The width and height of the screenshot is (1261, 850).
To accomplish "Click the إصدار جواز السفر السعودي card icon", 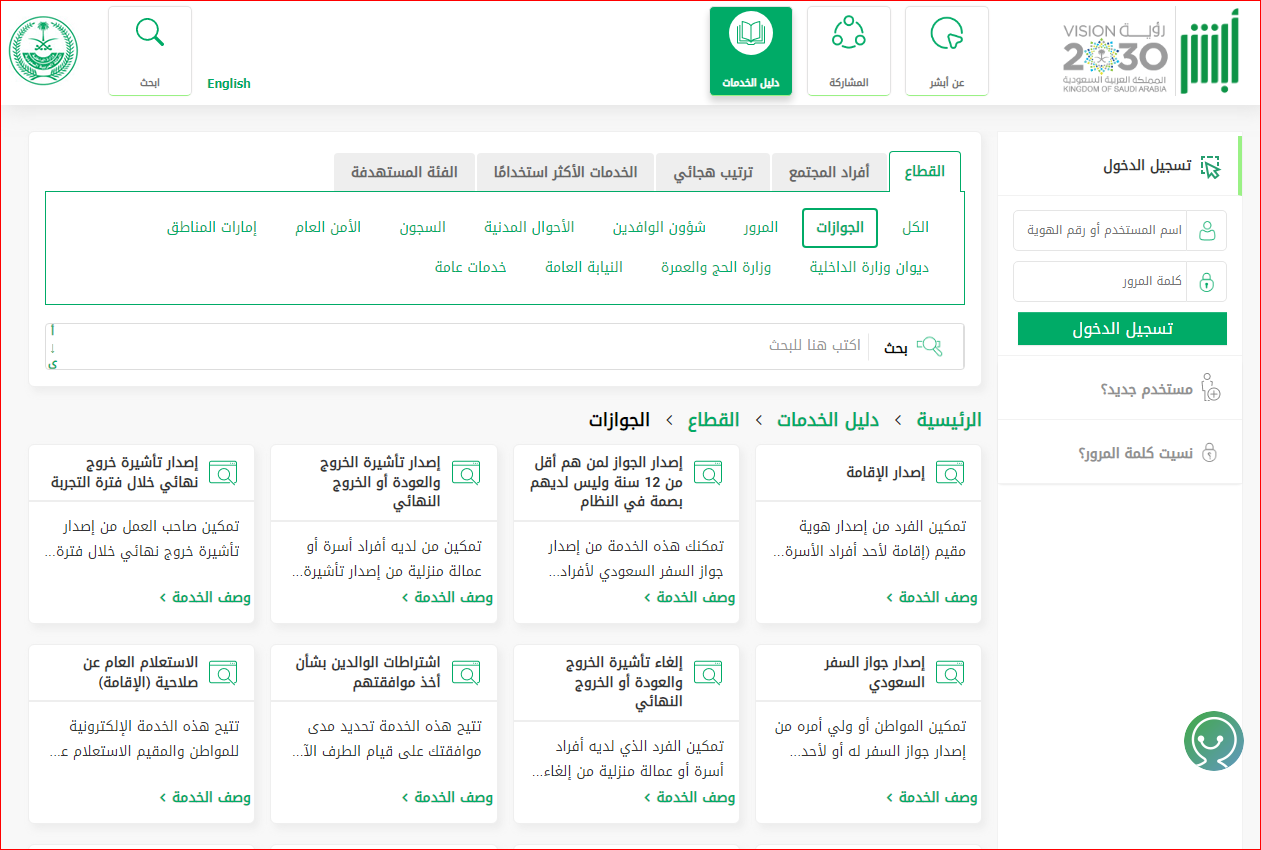I will [950, 672].
